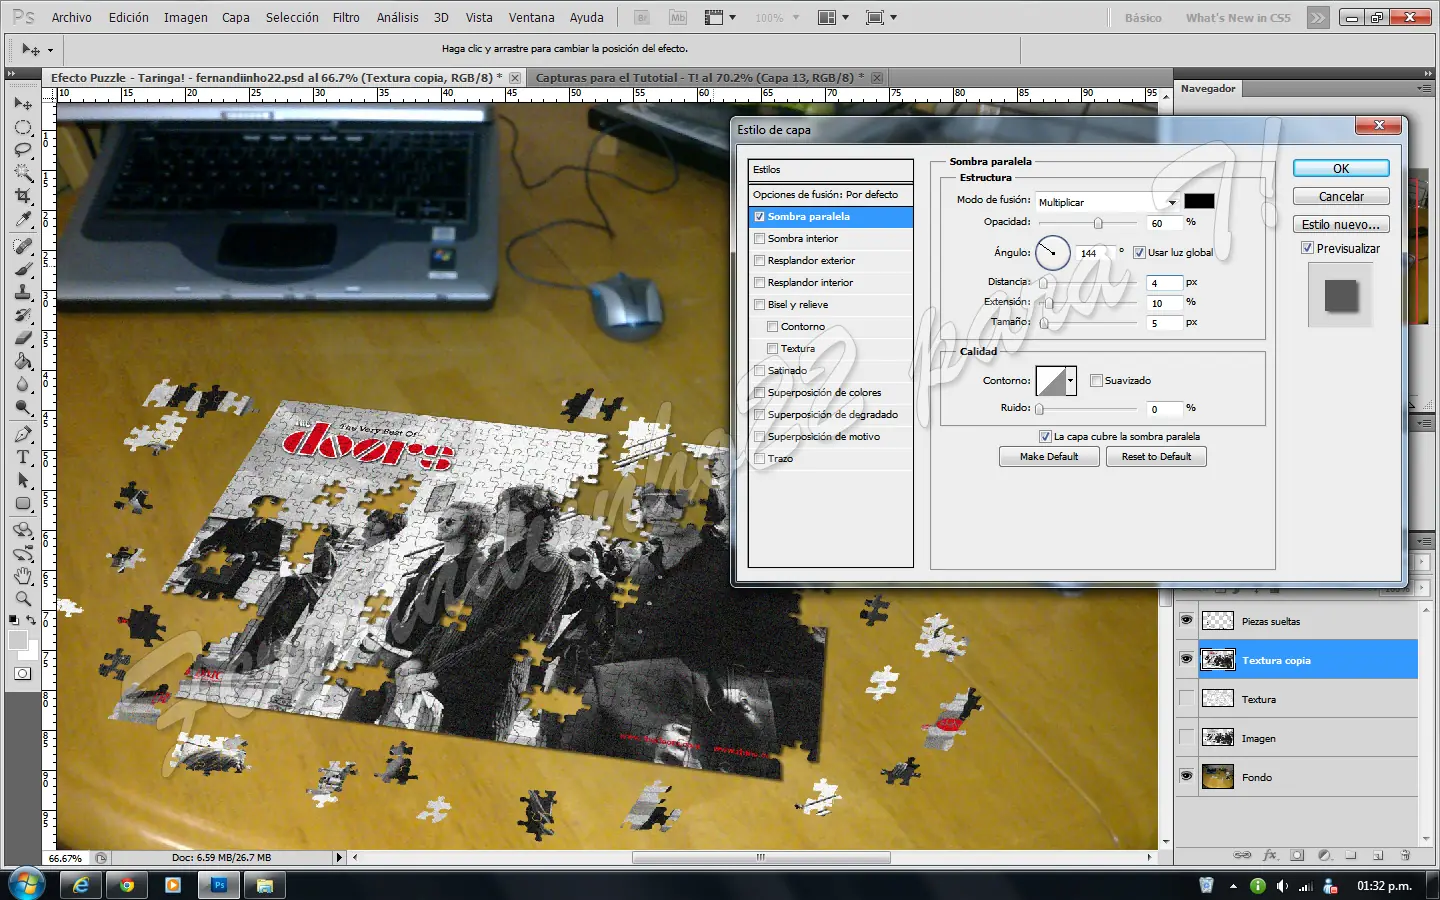1440x900 pixels.
Task: Hide the Piezas sueltas layer
Action: point(1187,620)
